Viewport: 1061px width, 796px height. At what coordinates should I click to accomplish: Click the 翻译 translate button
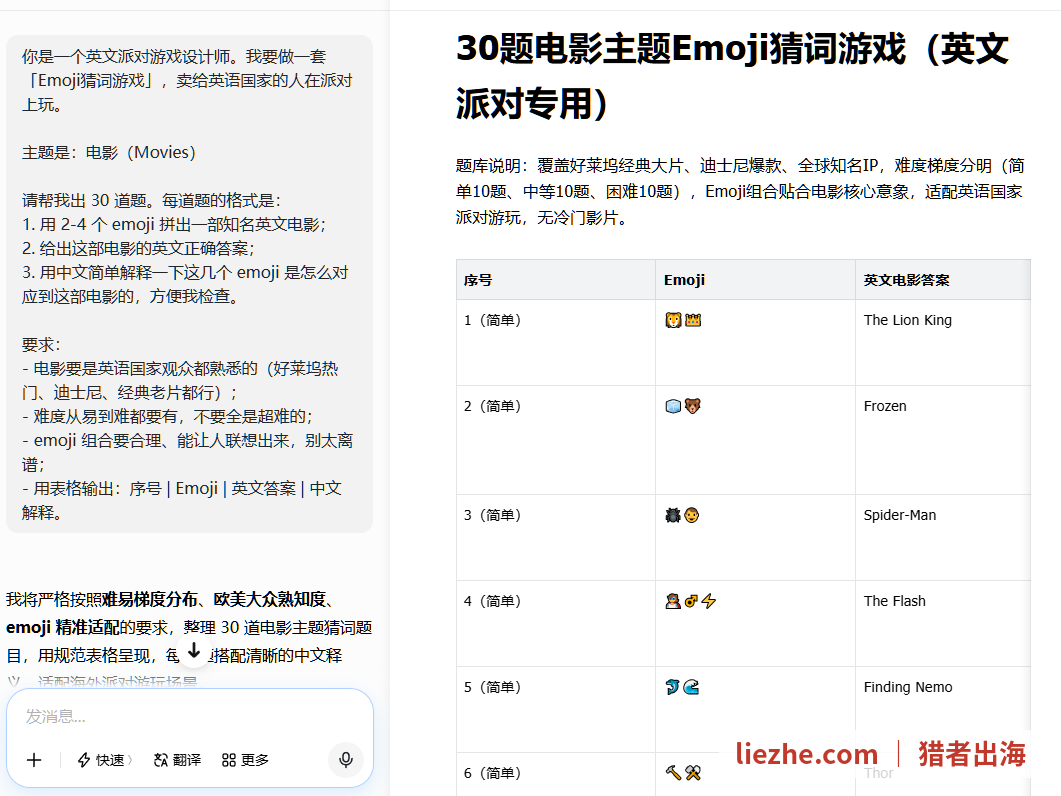coord(178,760)
